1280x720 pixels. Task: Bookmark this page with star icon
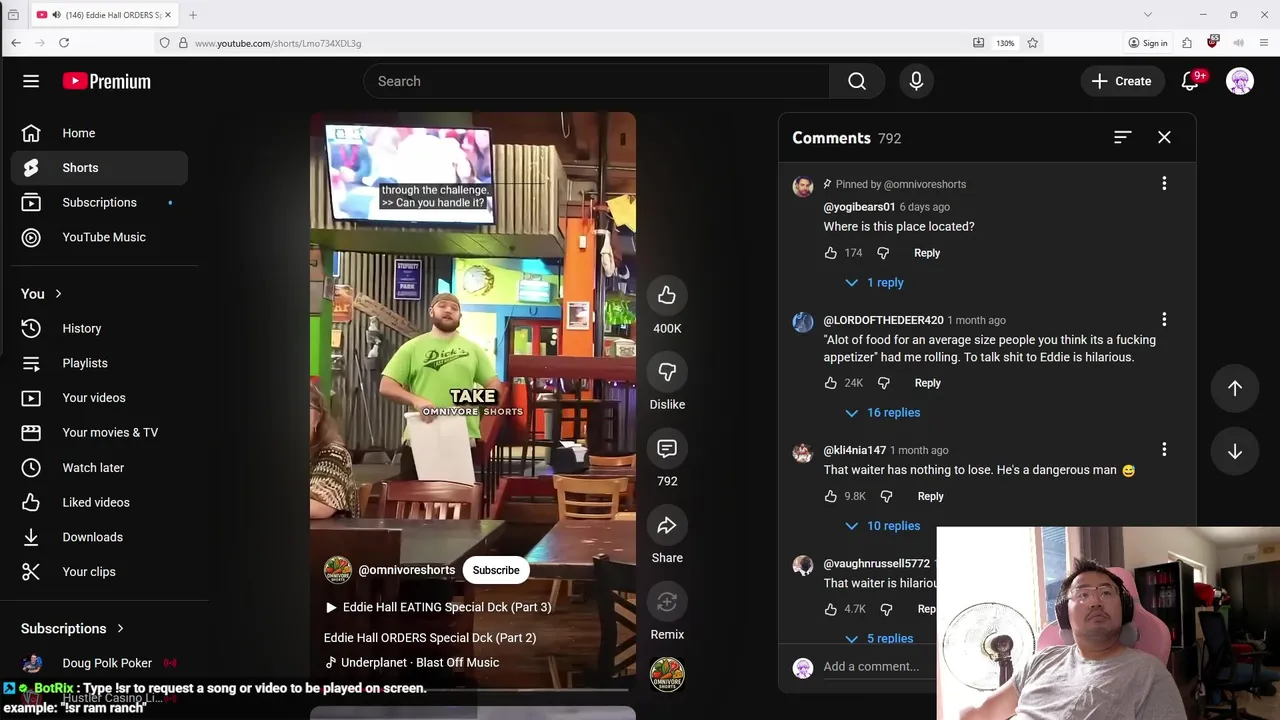(1032, 43)
